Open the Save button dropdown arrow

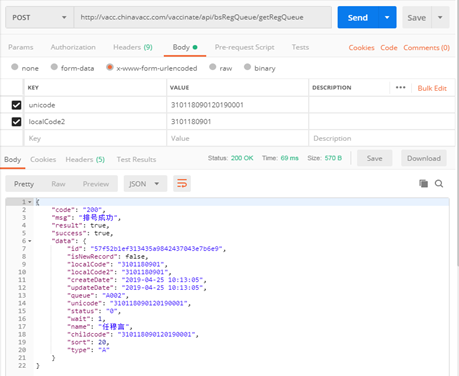[440, 17]
